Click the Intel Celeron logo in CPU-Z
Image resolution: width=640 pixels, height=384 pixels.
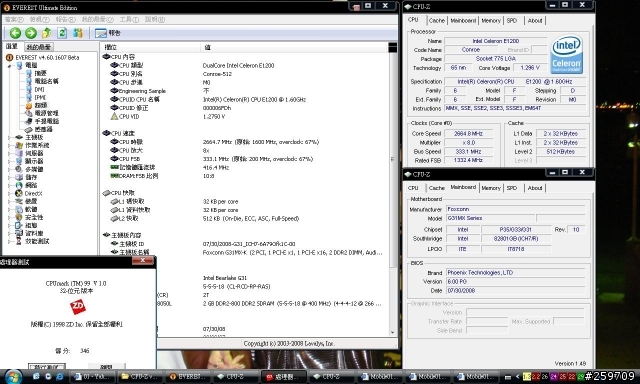tap(567, 54)
